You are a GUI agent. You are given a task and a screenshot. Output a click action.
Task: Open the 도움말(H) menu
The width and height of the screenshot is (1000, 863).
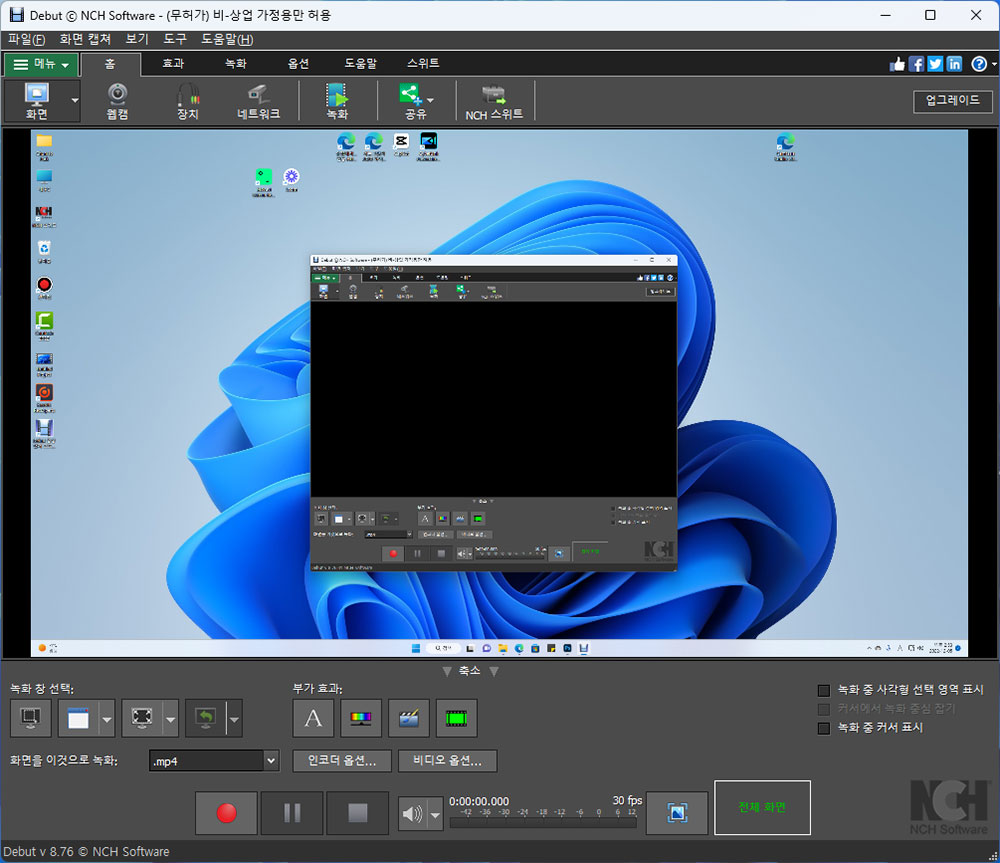click(227, 40)
